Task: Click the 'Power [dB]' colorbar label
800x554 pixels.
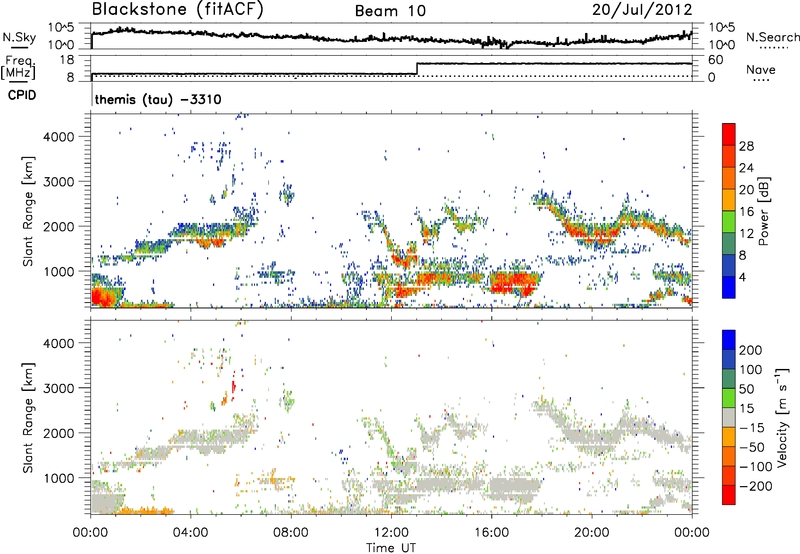Action: pyautogui.click(x=763, y=211)
